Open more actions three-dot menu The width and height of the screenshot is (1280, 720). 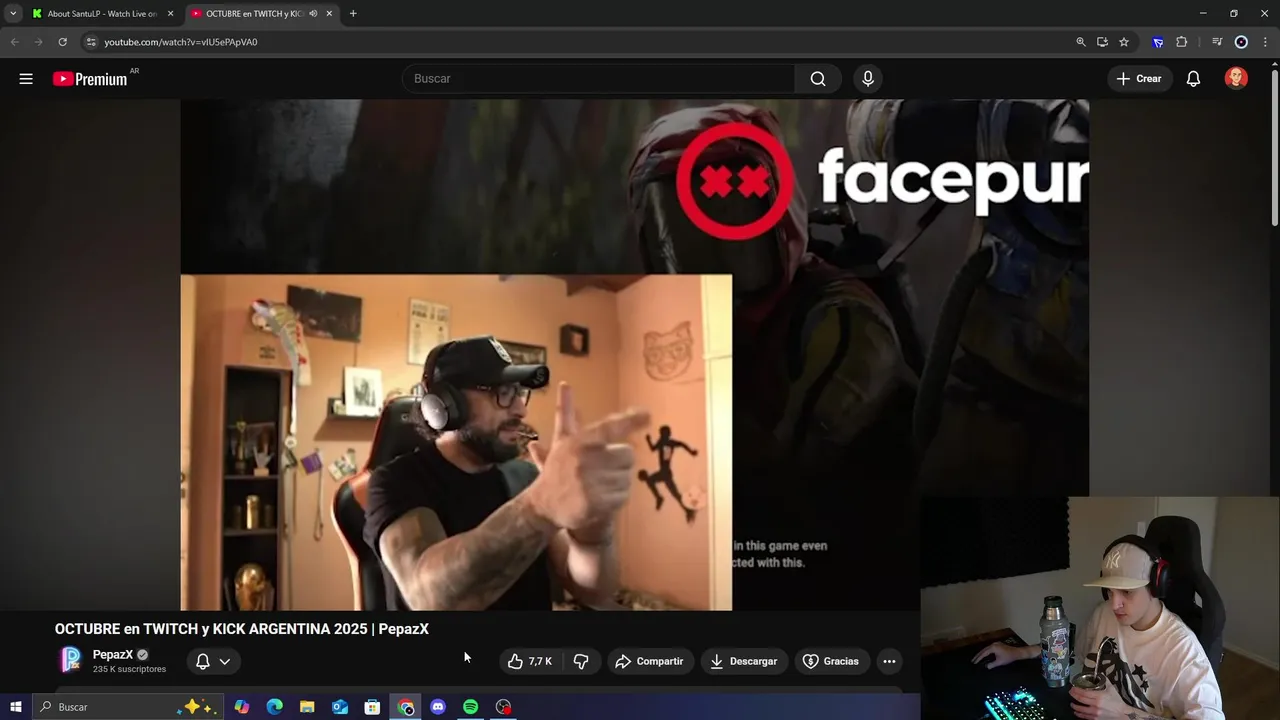coord(889,661)
